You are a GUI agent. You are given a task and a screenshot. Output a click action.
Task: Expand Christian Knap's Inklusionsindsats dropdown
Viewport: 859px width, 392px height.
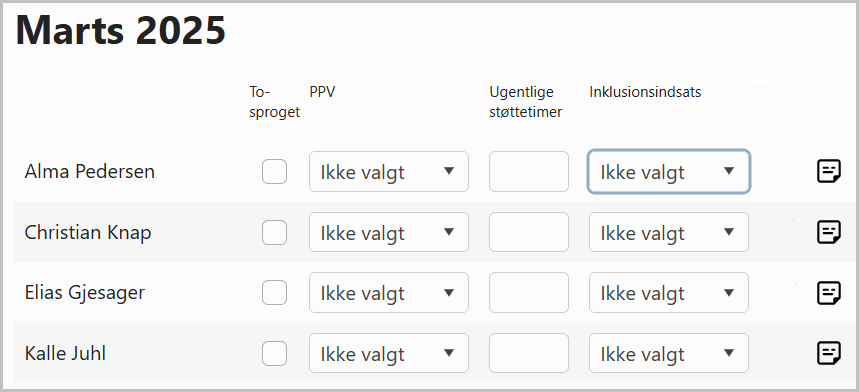(669, 232)
